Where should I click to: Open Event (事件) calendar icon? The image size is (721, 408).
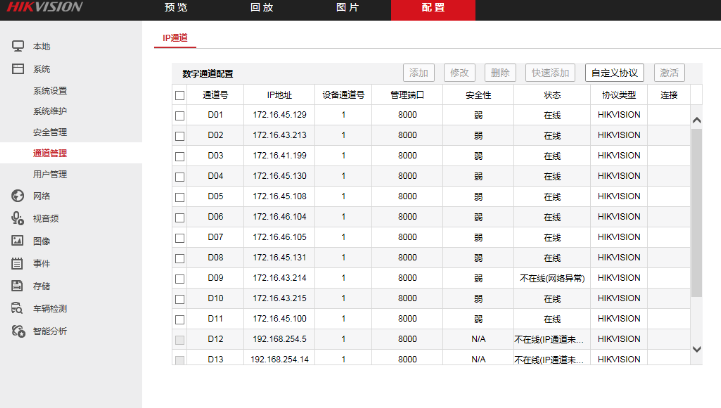17,263
